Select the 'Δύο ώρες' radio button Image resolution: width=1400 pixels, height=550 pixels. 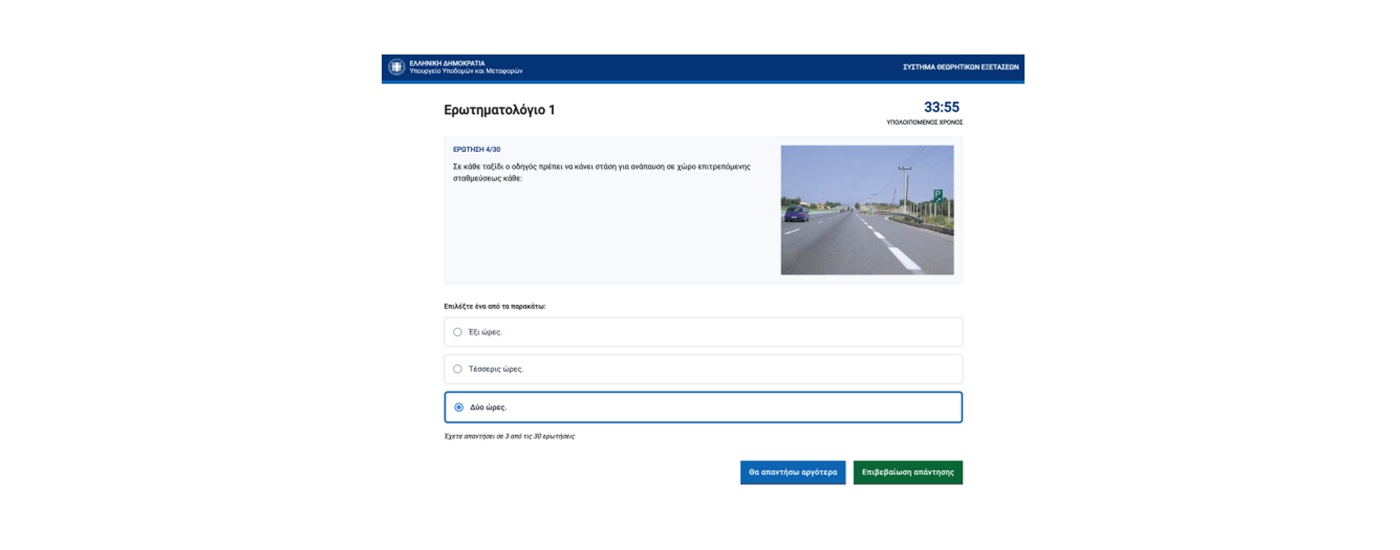[x=459, y=407]
